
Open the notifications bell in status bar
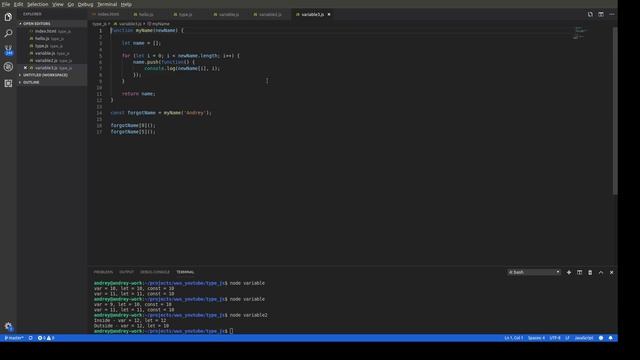click(x=611, y=338)
